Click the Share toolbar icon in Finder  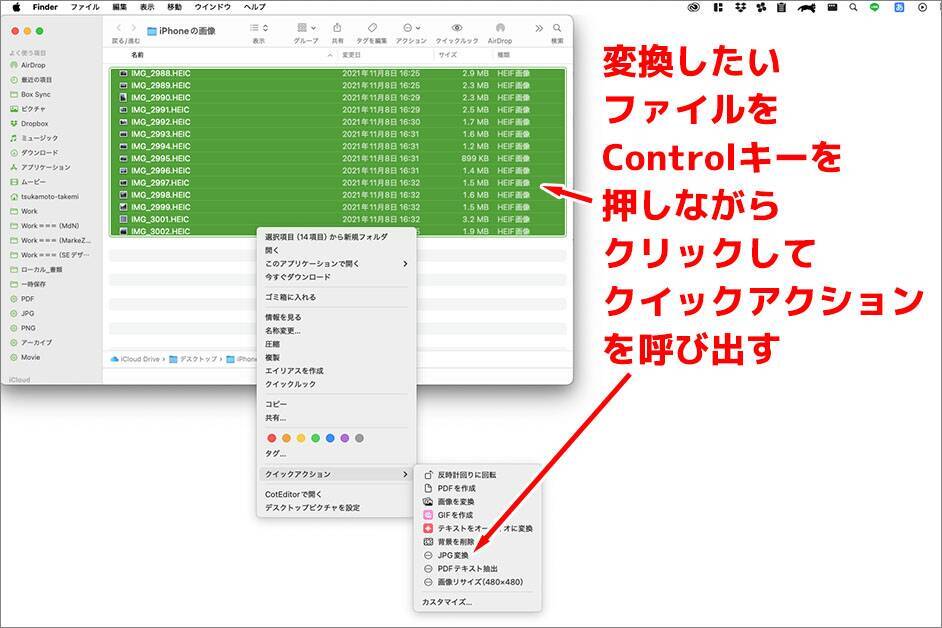[338, 28]
